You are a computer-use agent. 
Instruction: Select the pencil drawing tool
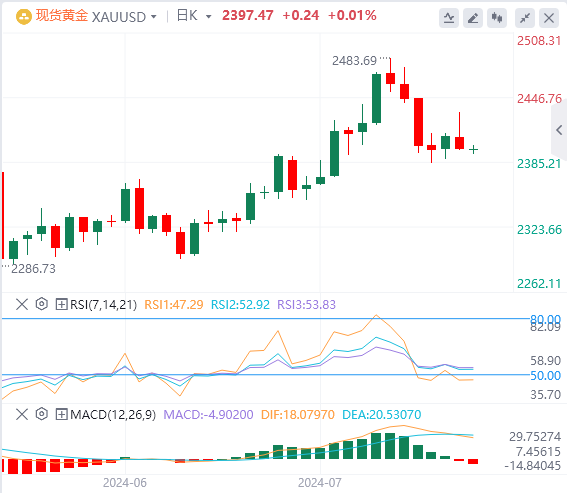(473, 18)
